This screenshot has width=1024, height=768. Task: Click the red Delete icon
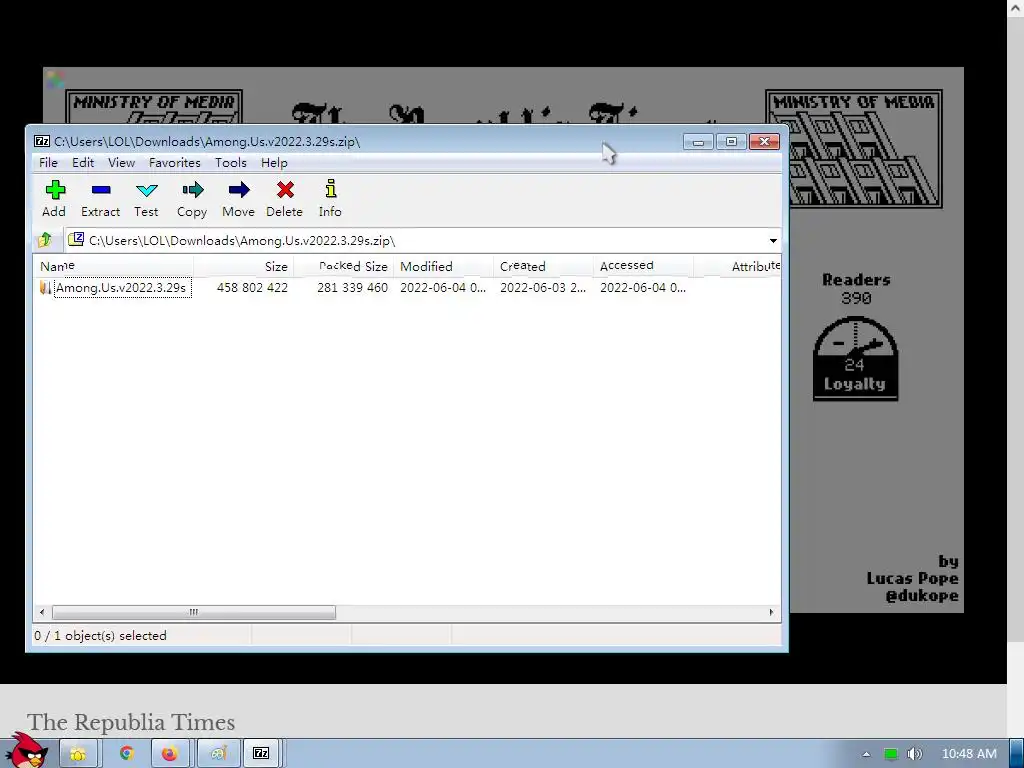pos(285,190)
